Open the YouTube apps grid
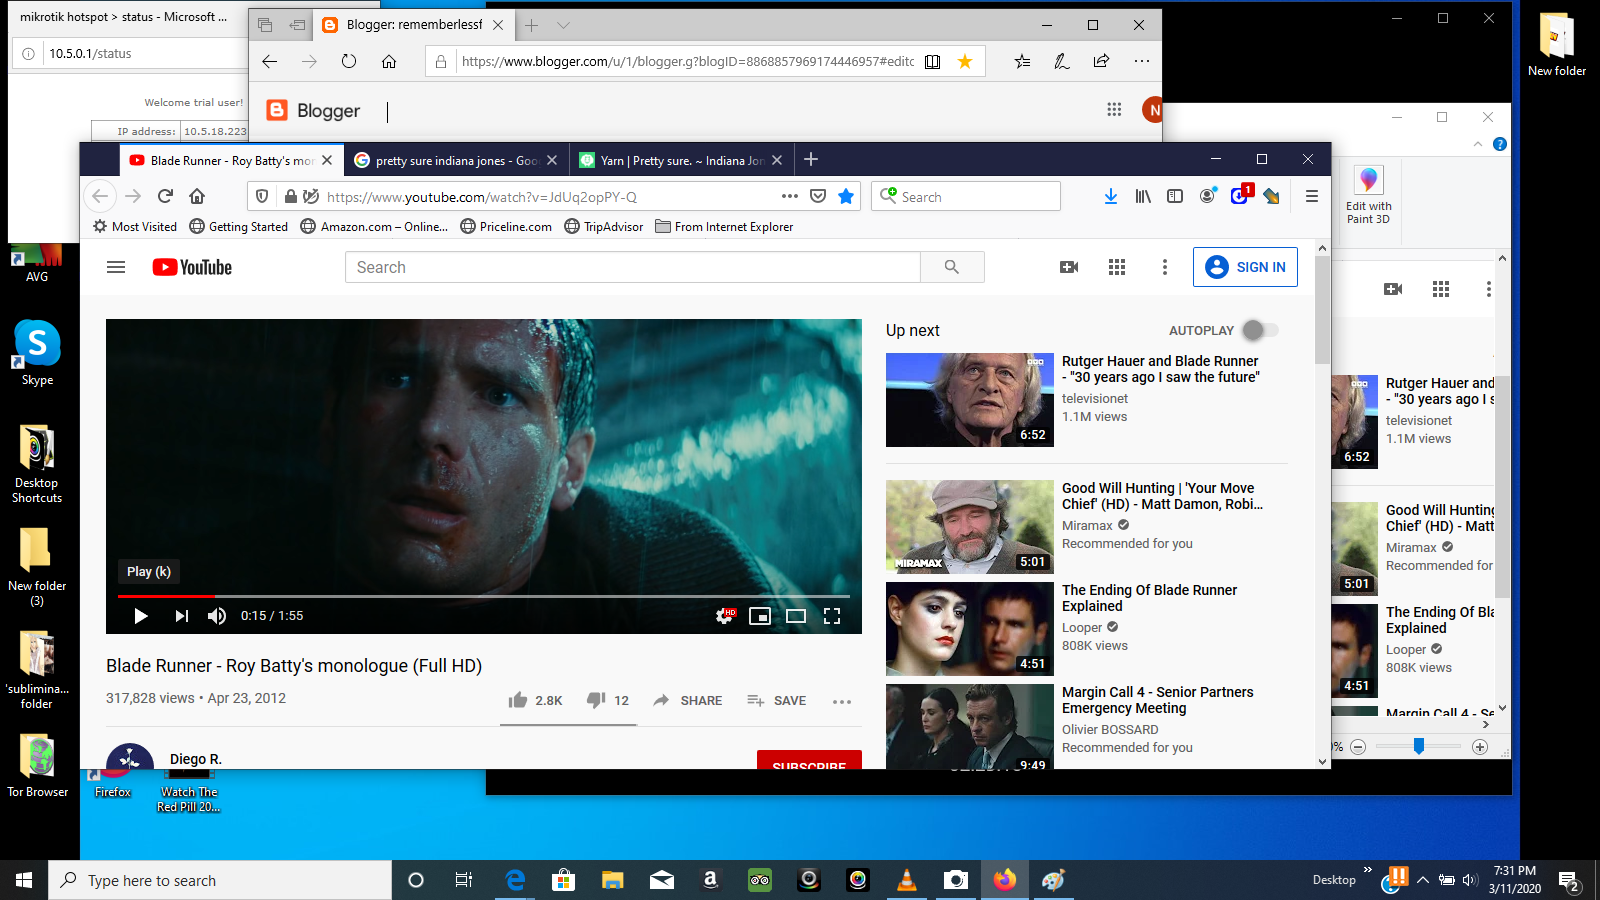The image size is (1600, 900). [1117, 267]
